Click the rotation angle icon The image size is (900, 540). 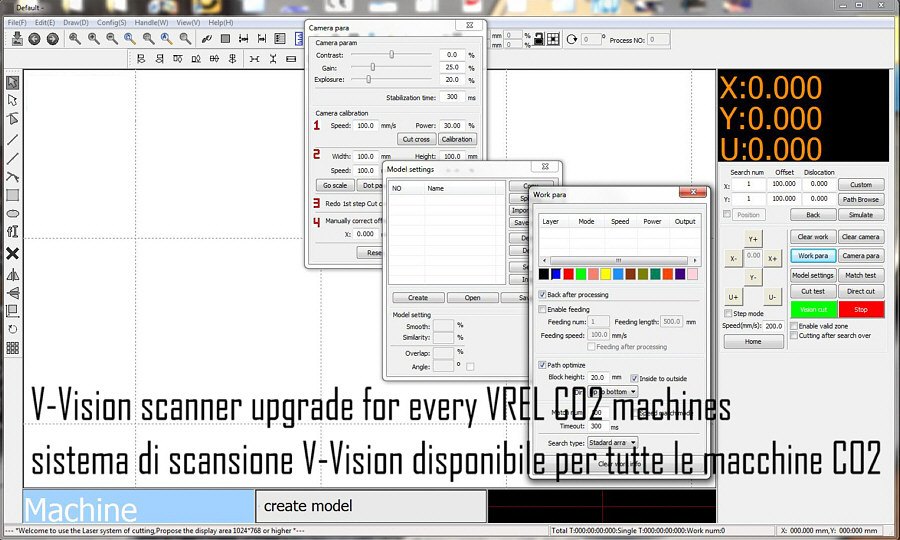[x=571, y=39]
